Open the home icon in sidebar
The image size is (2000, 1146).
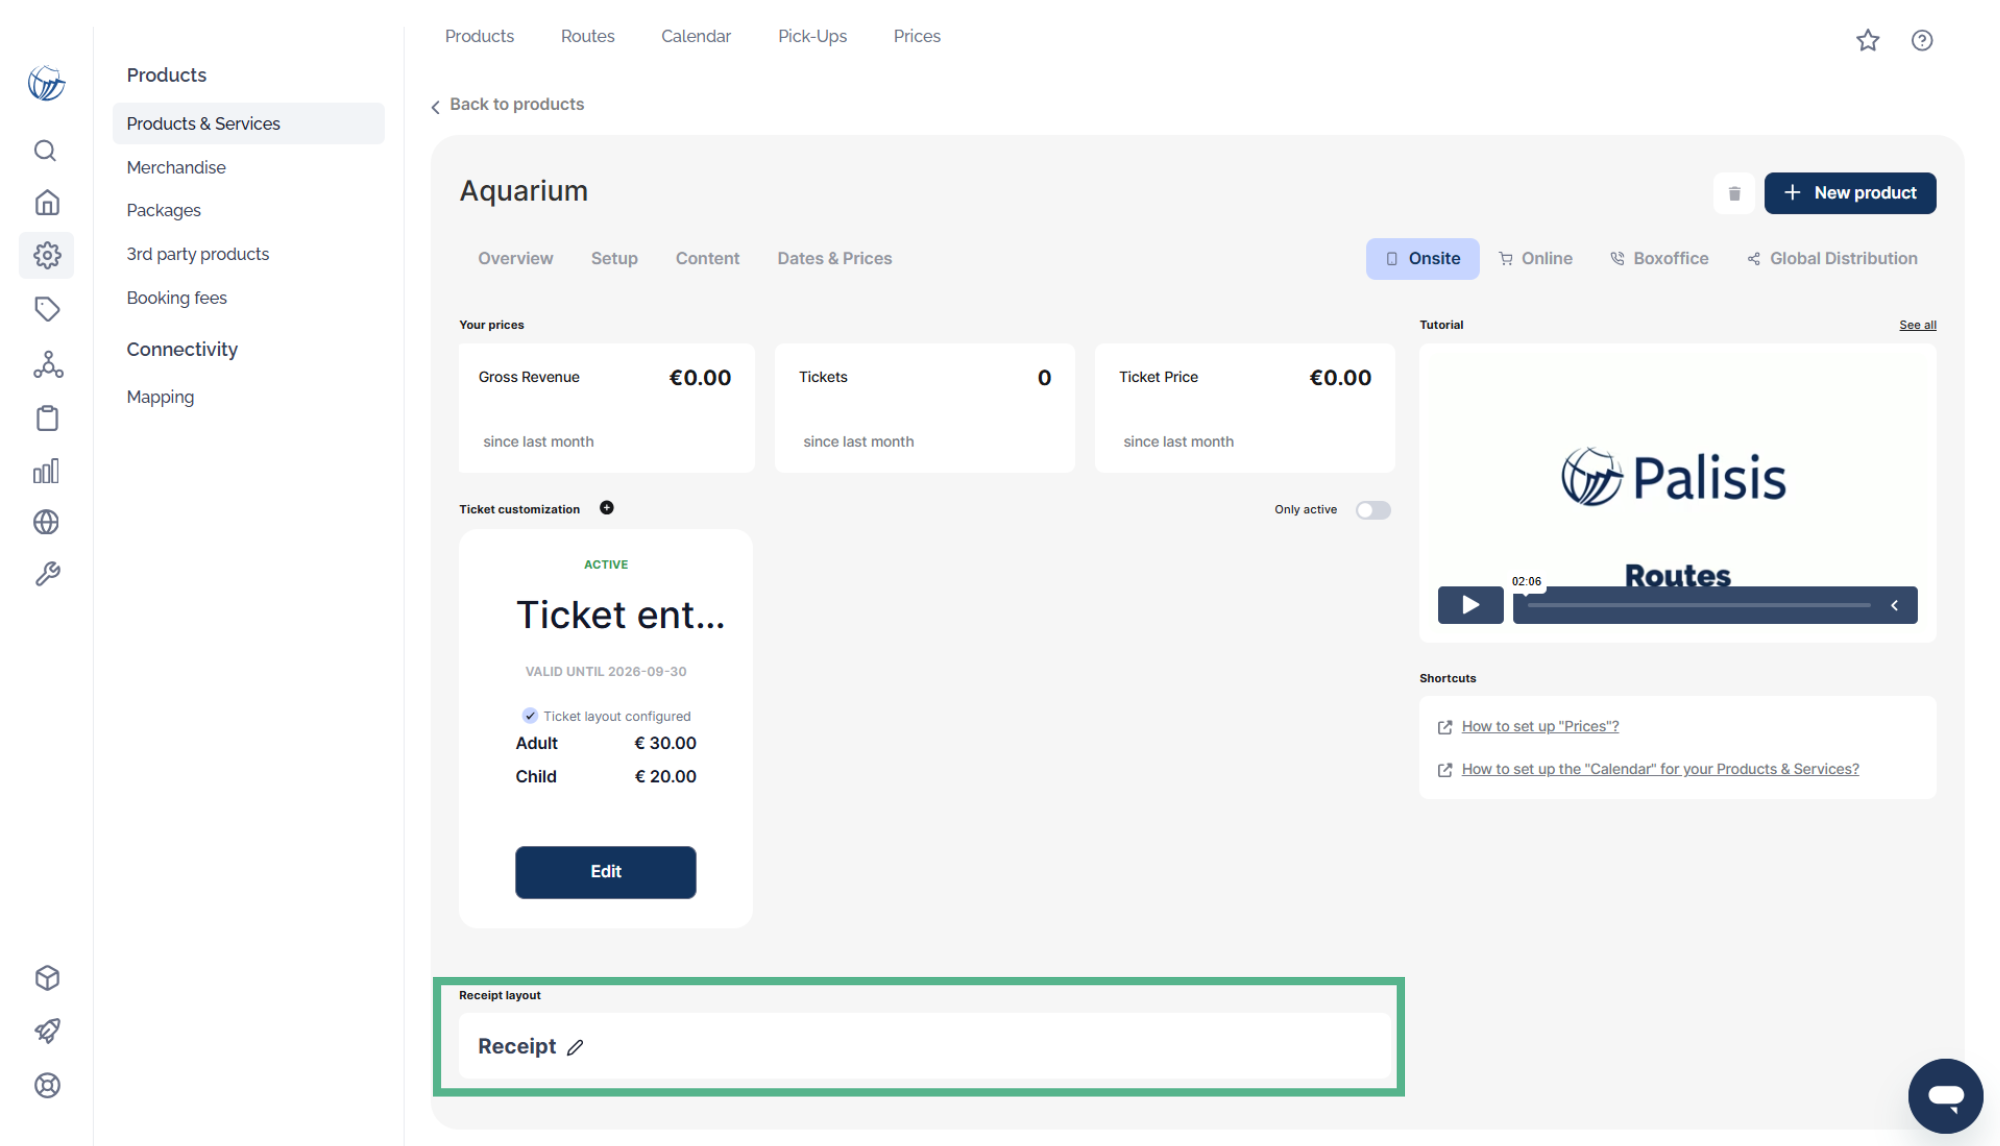[46, 202]
